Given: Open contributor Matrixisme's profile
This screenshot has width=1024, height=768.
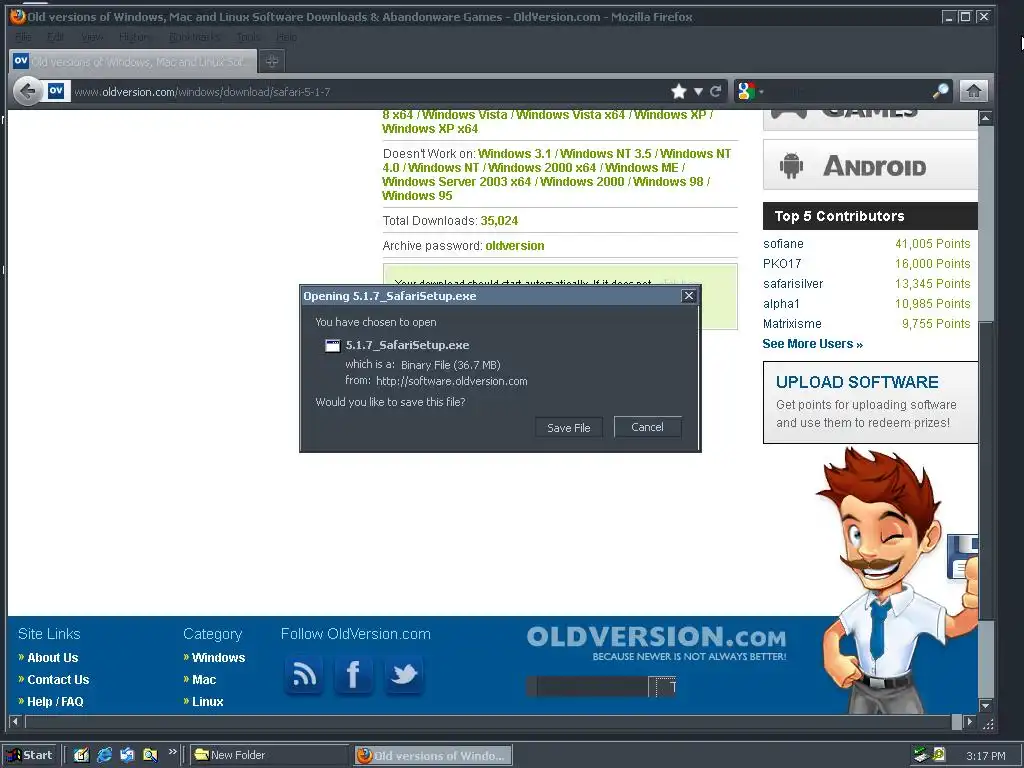Looking at the screenshot, I should (792, 324).
